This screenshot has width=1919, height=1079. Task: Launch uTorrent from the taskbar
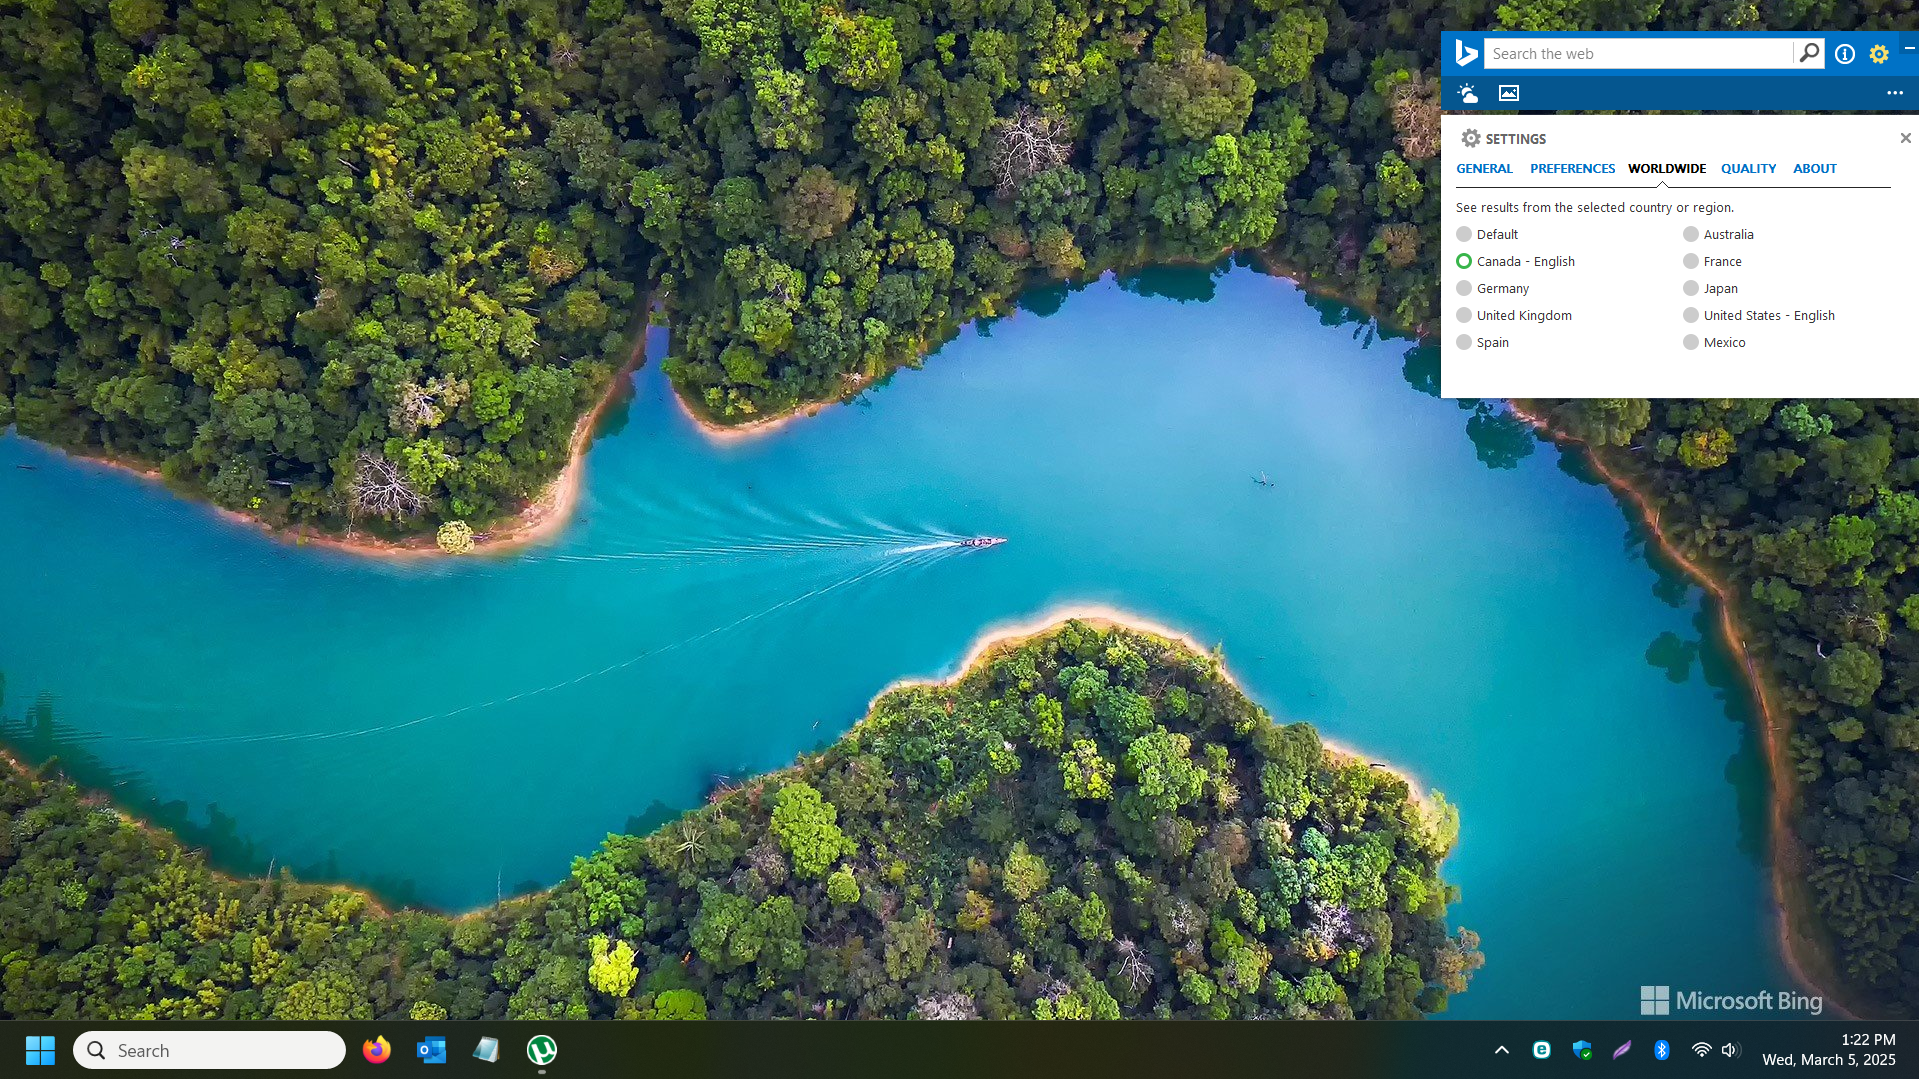541,1050
